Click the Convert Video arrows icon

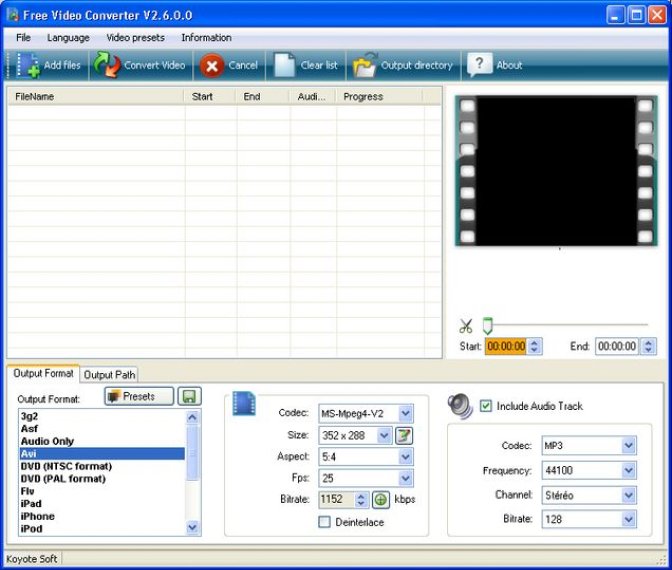click(x=107, y=65)
